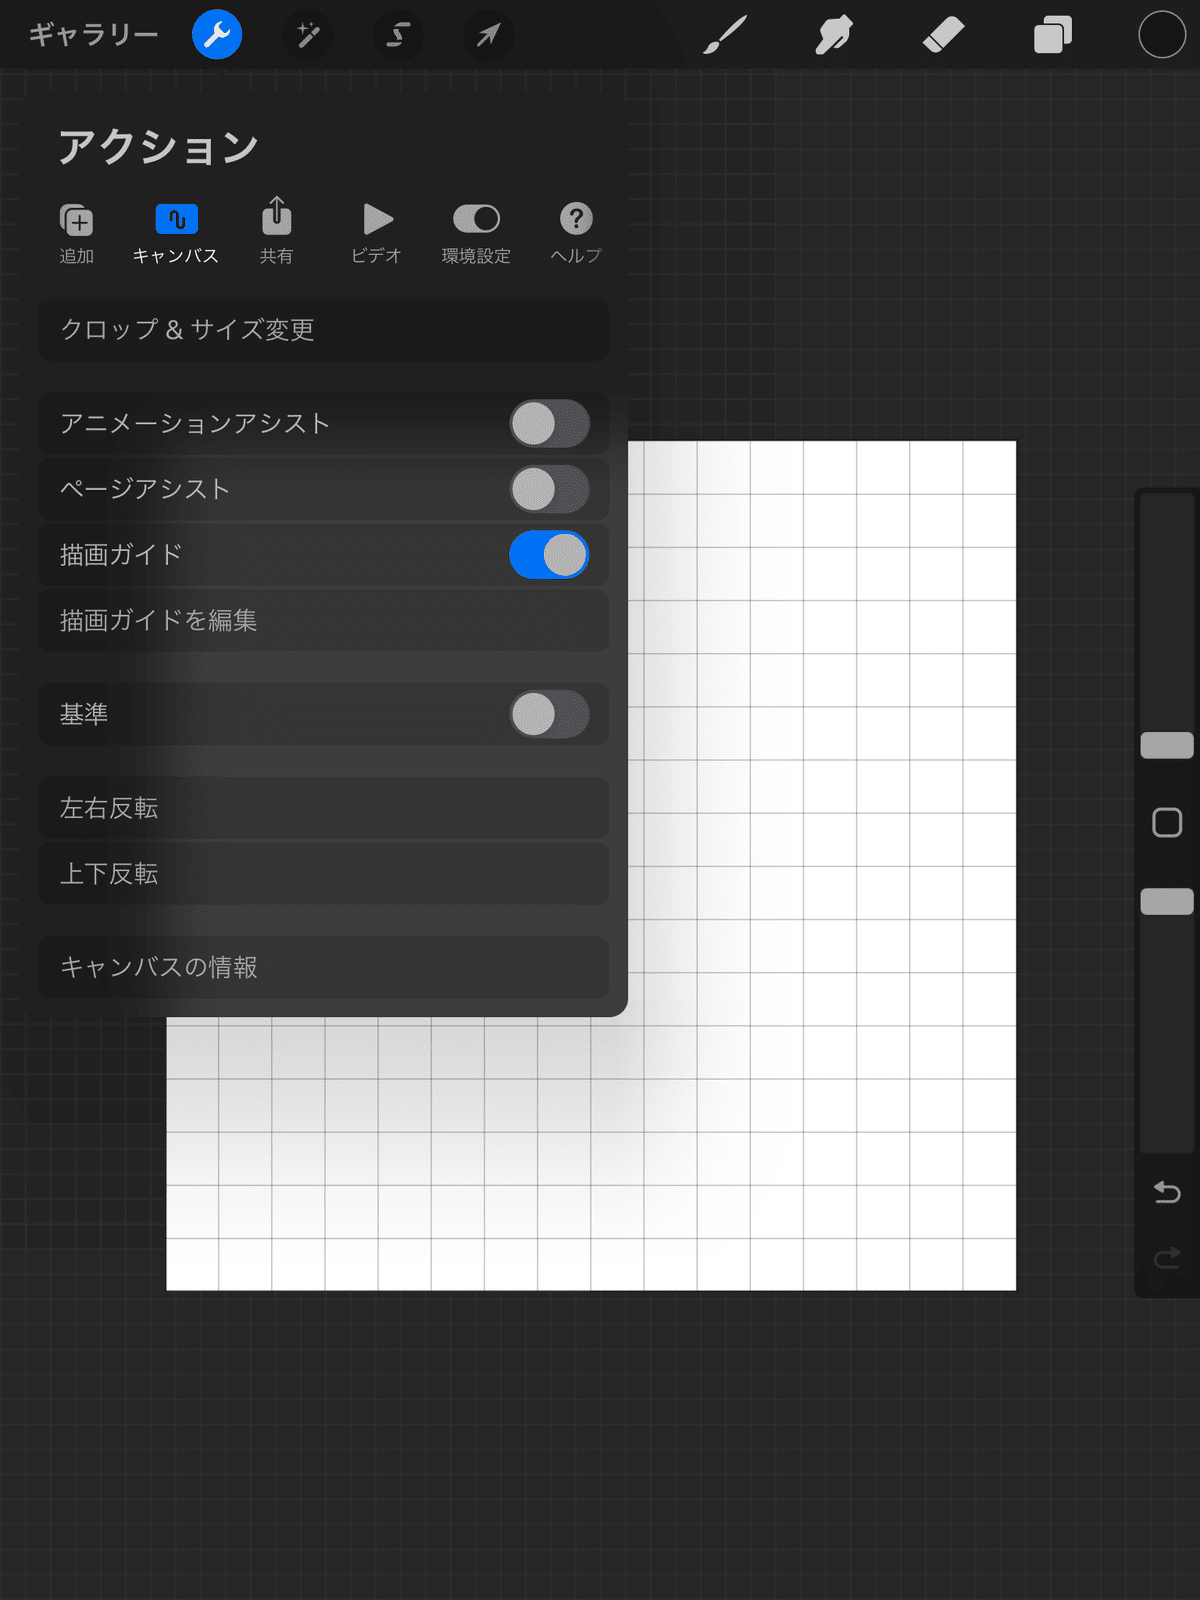Click the brush size slider handle
Screen dimensions: 1200x1600
pos(1167,745)
